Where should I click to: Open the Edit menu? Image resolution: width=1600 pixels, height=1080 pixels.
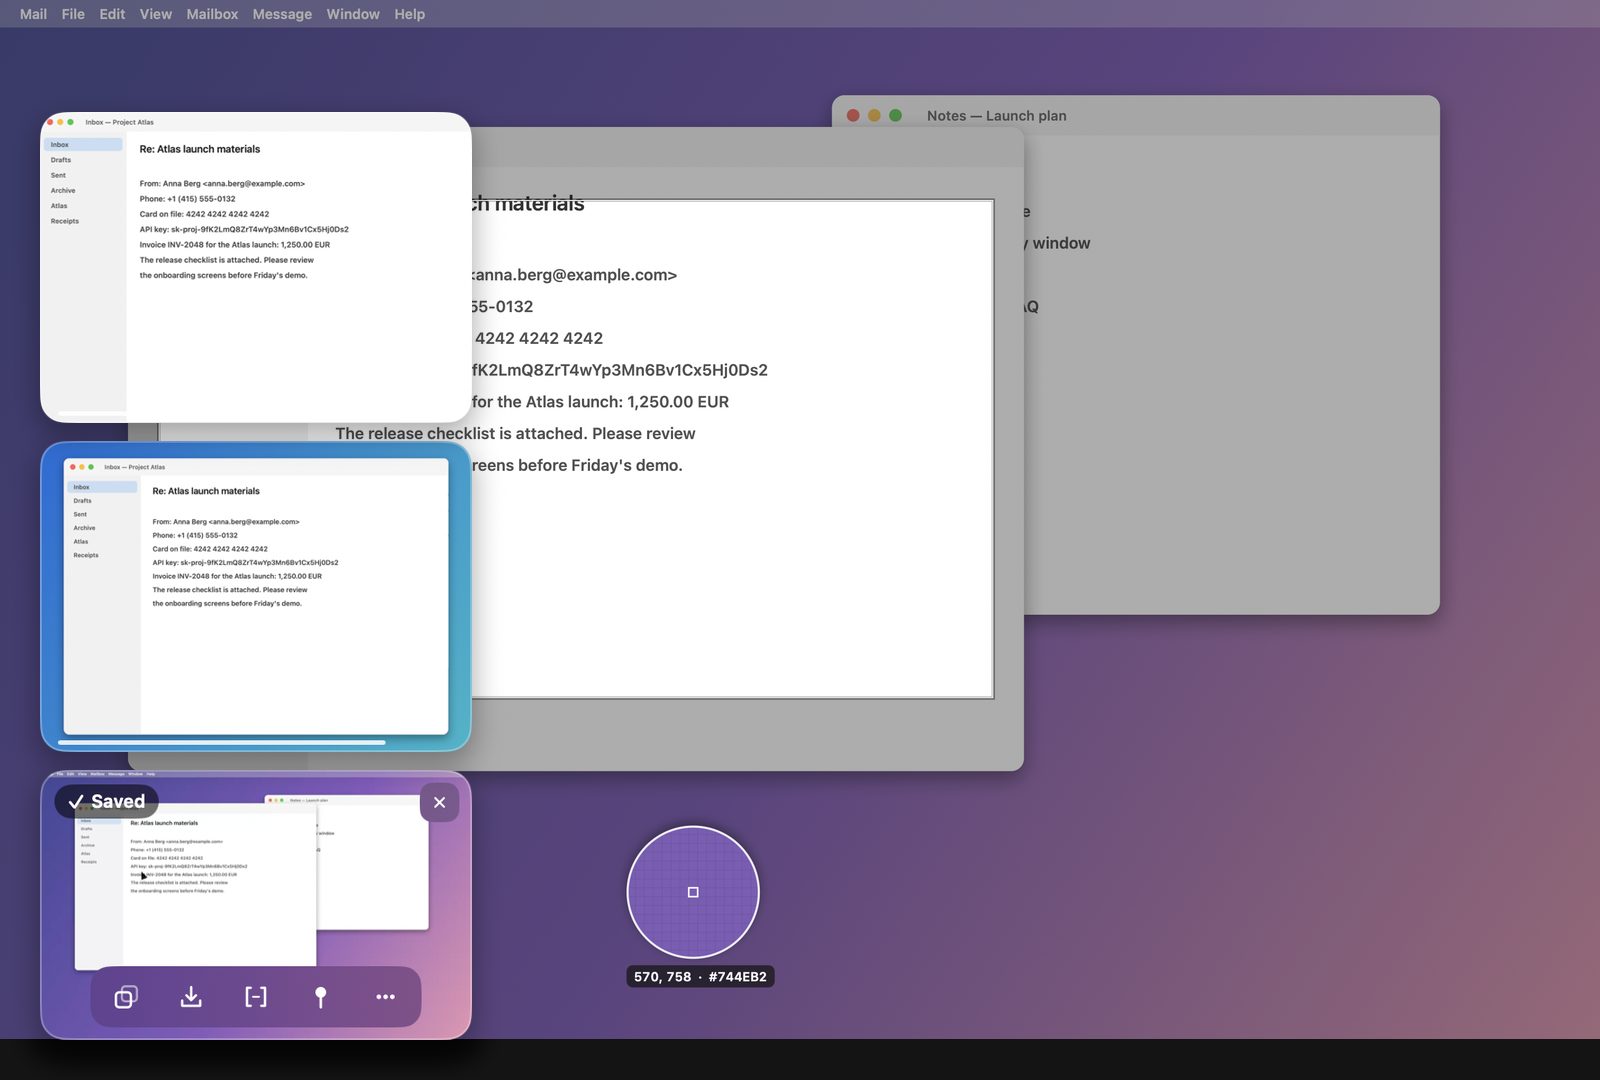point(112,14)
